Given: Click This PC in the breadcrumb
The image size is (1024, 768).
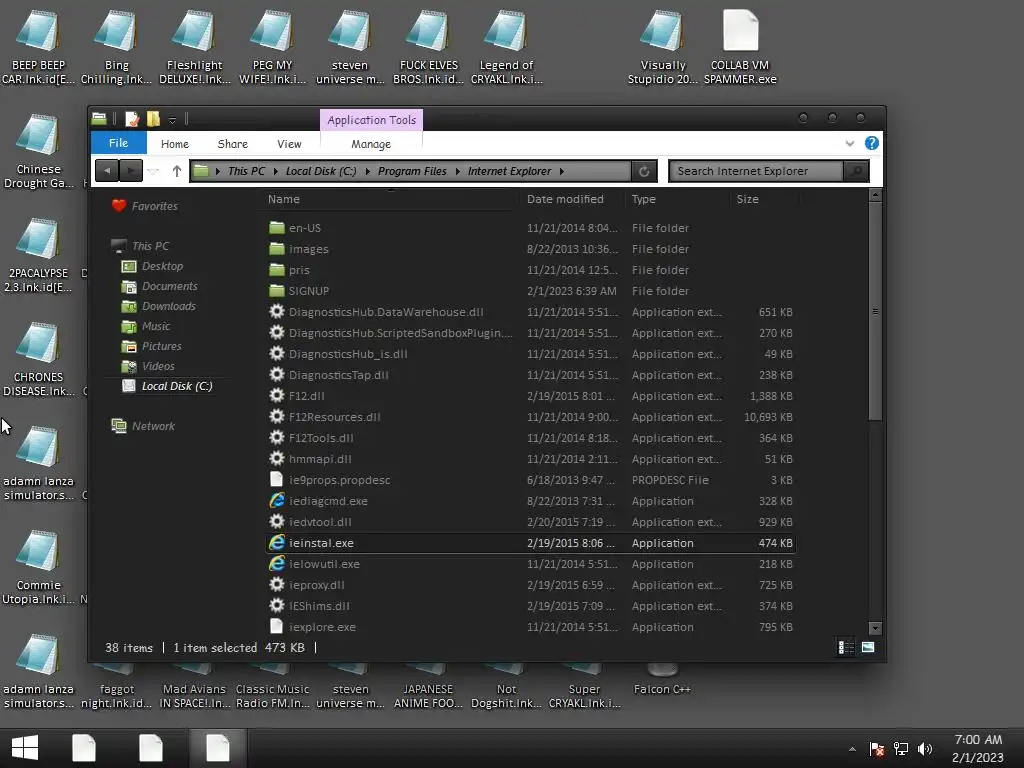Looking at the screenshot, I should tap(246, 171).
